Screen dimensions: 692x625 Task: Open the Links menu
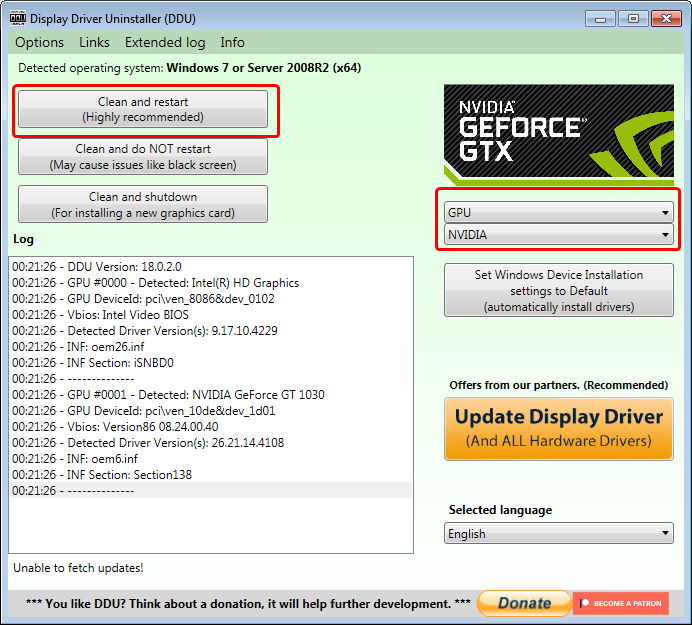coord(94,42)
